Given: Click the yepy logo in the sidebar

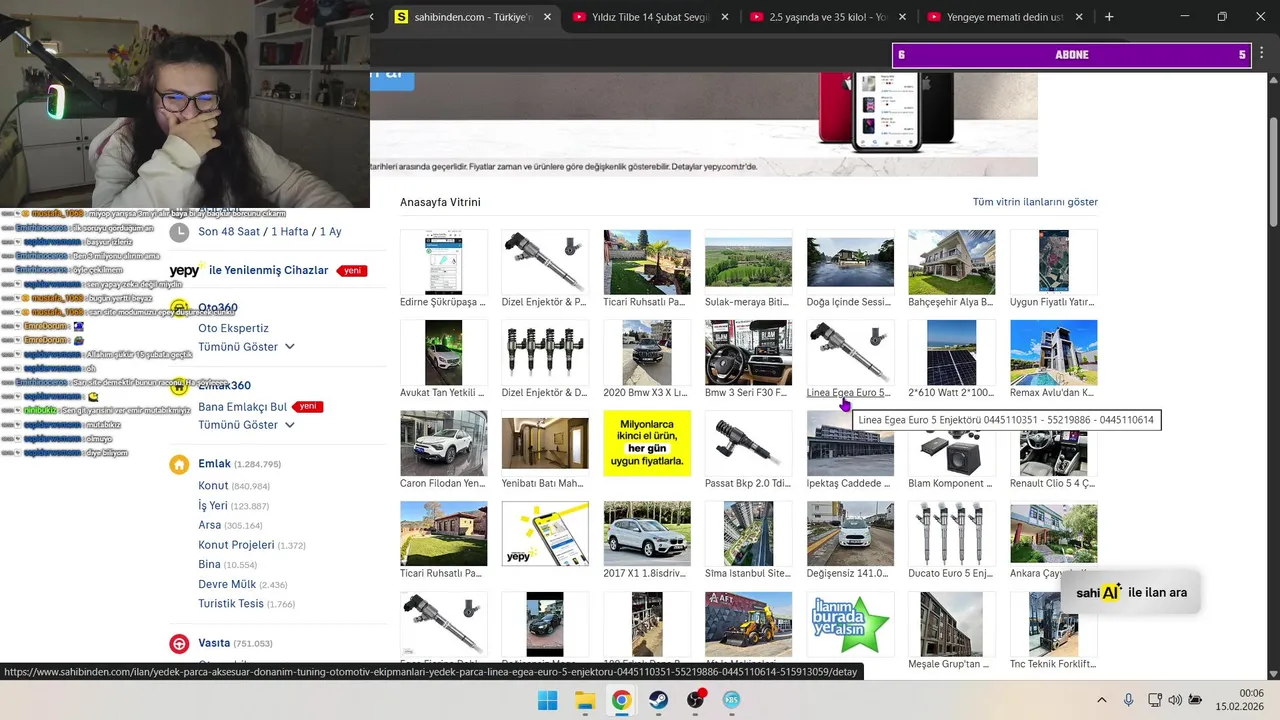Looking at the screenshot, I should coord(186,270).
